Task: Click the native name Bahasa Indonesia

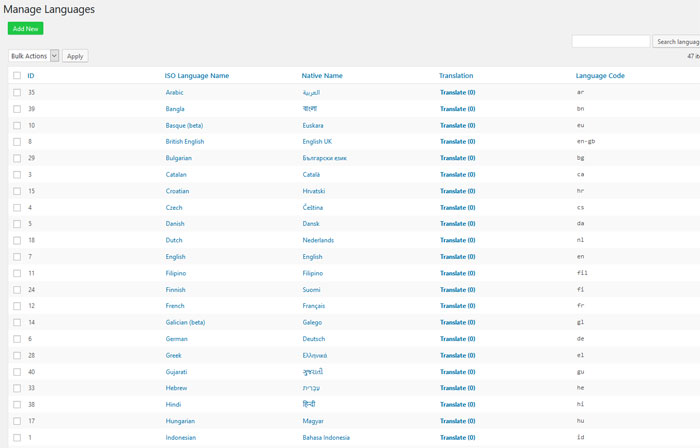Action: (326, 437)
